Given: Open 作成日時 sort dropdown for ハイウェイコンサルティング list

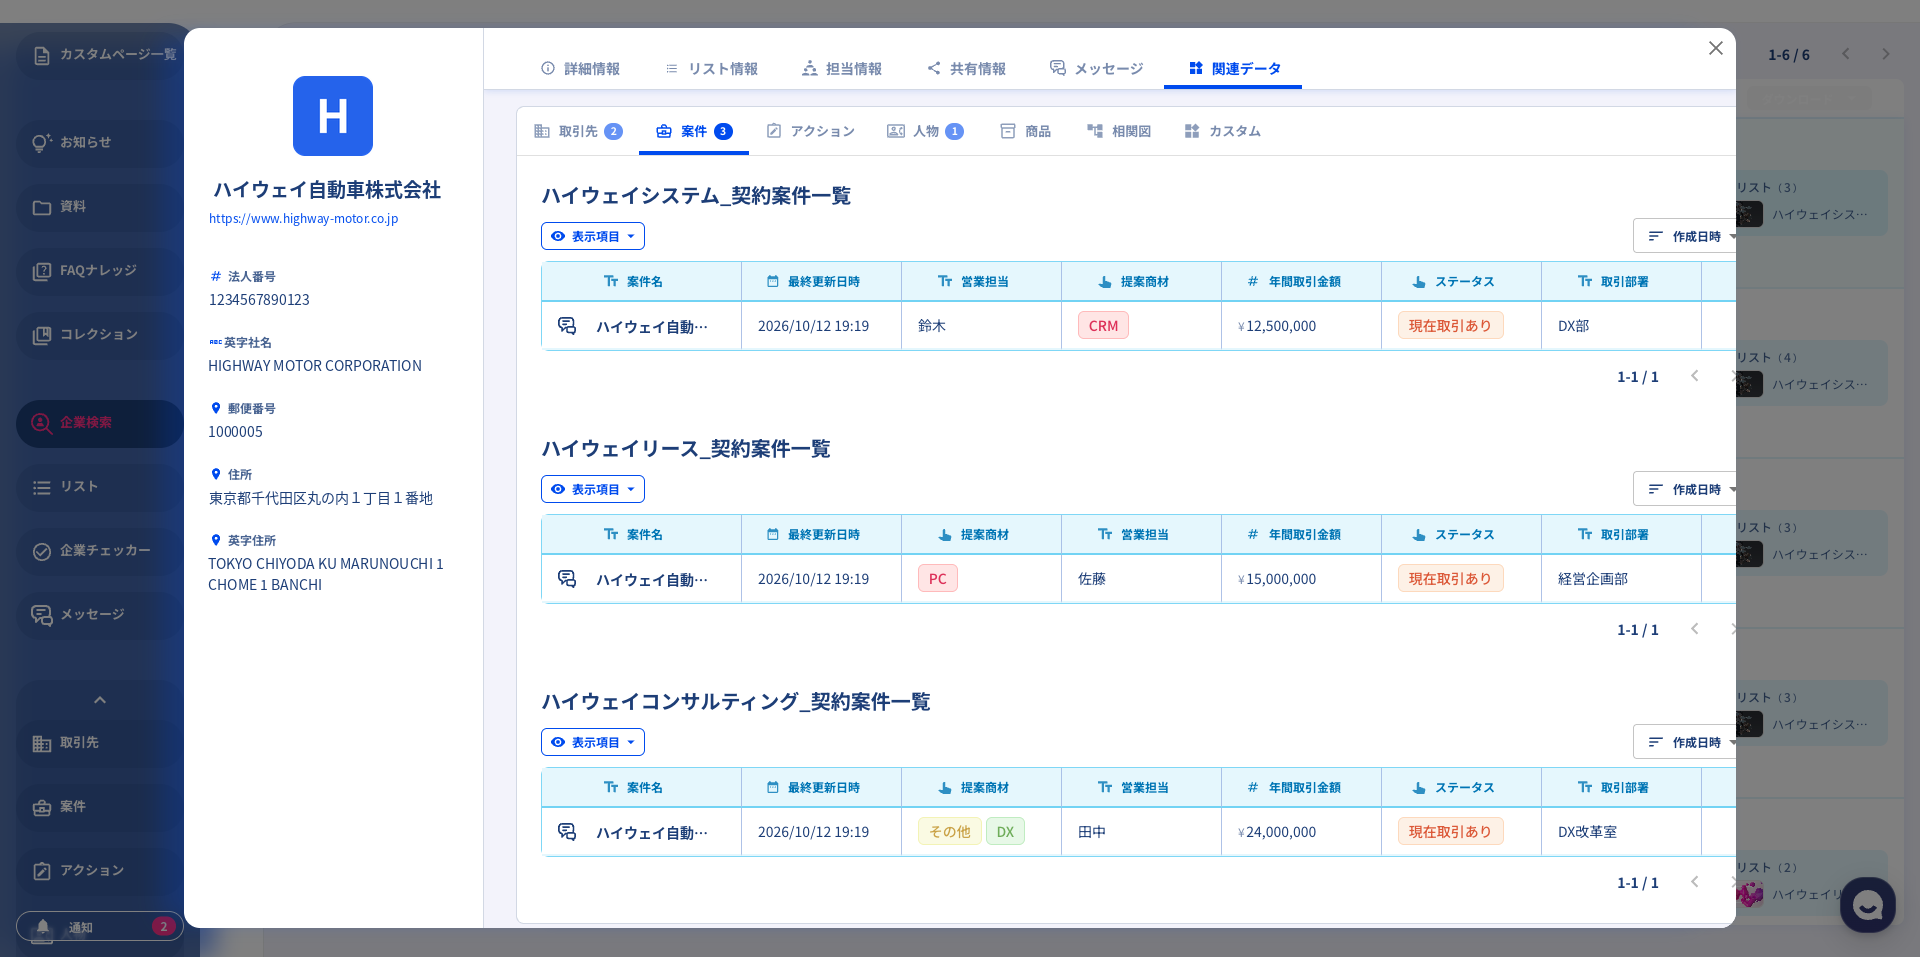Looking at the screenshot, I should pyautogui.click(x=1686, y=742).
